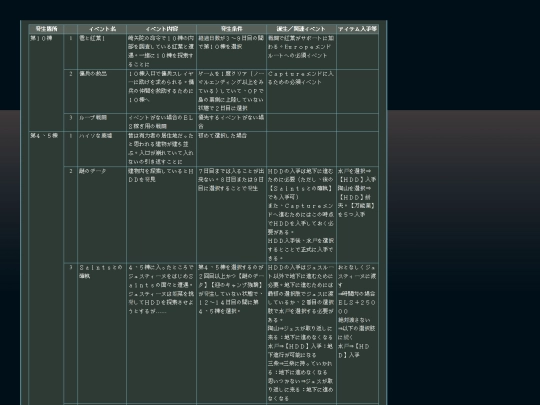The width and height of the screenshot is (540, 405).
Task: Click the 'アイテム入手等' column header
Action: (357, 29)
